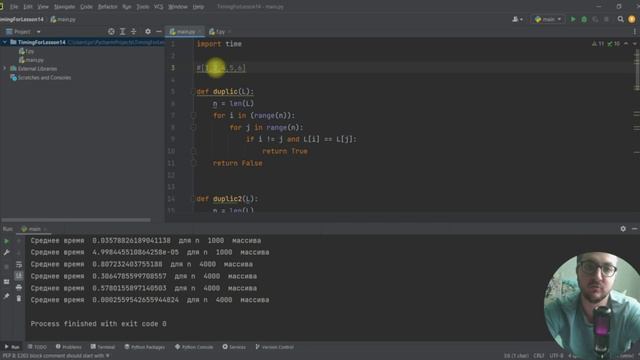Open the File menu

[x=14, y=7]
